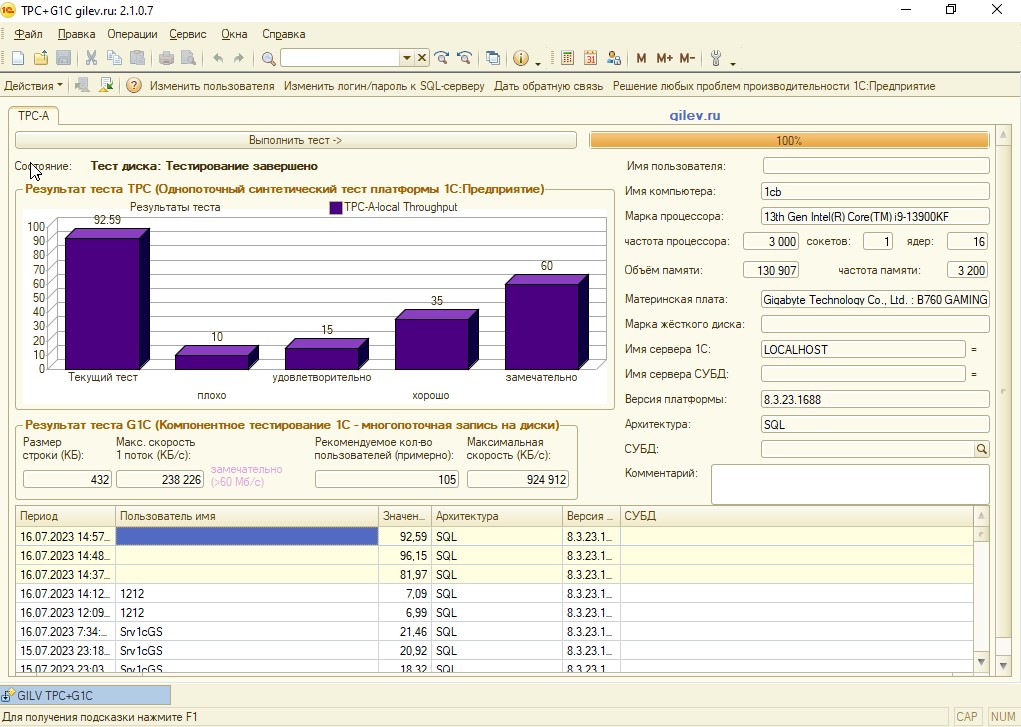Click the Выполнить тест button
Image resolution: width=1021 pixels, height=727 pixels.
click(x=296, y=140)
